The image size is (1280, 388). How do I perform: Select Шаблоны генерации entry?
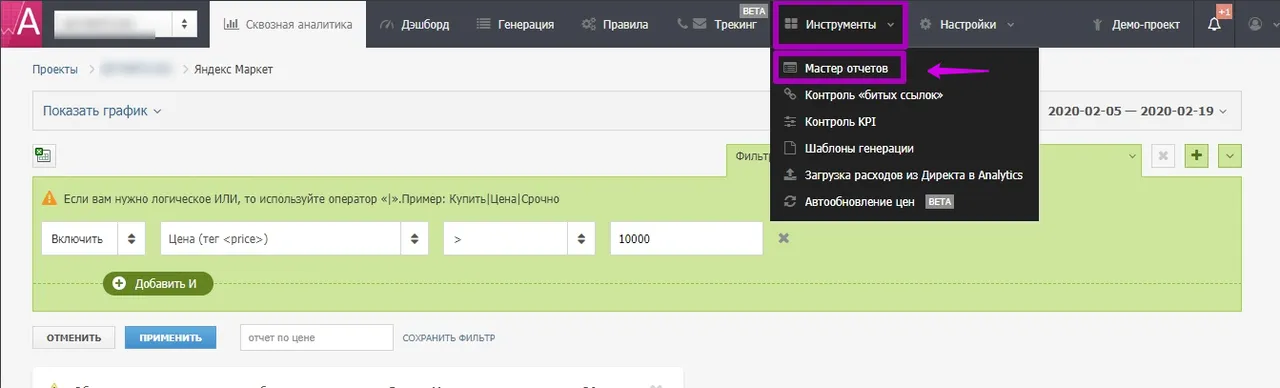[859, 148]
